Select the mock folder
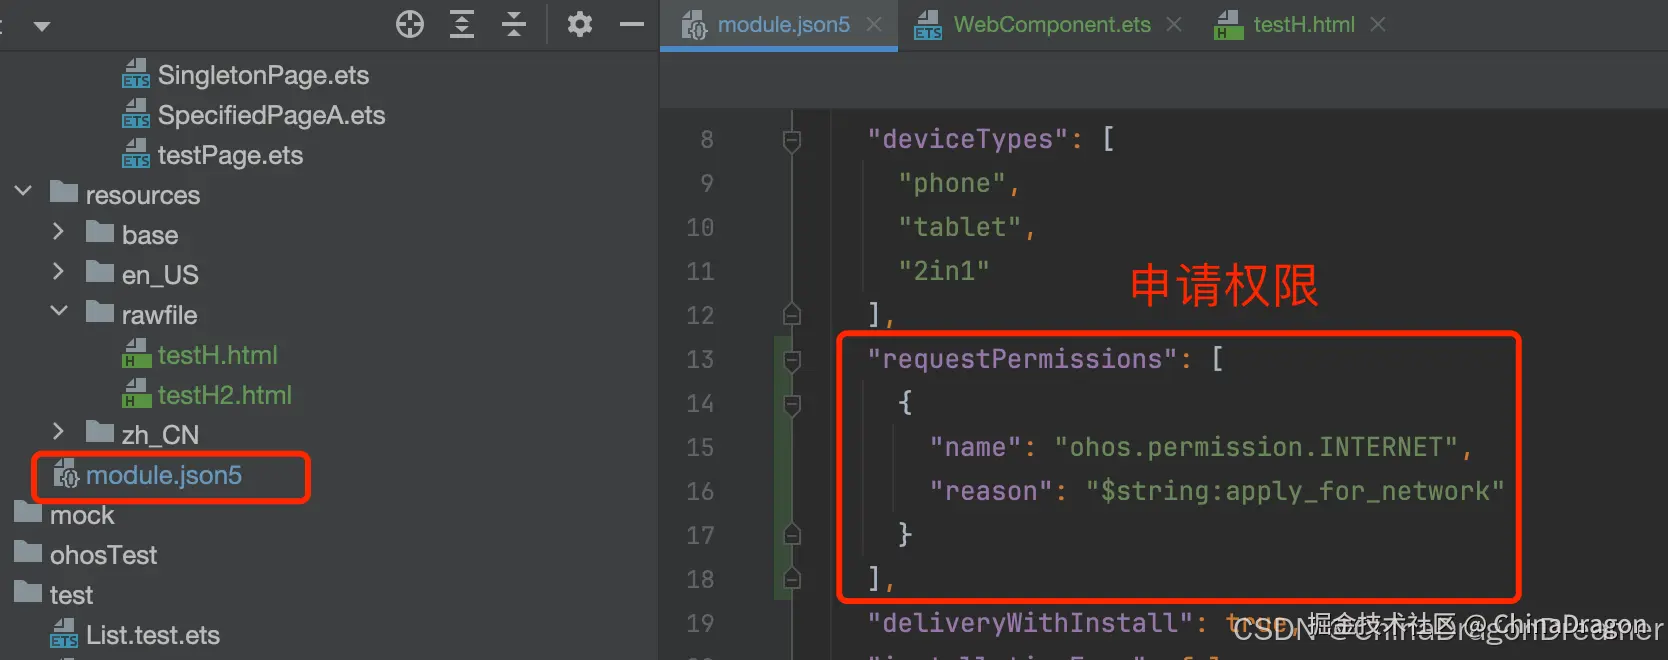1668x660 pixels. click(x=82, y=515)
